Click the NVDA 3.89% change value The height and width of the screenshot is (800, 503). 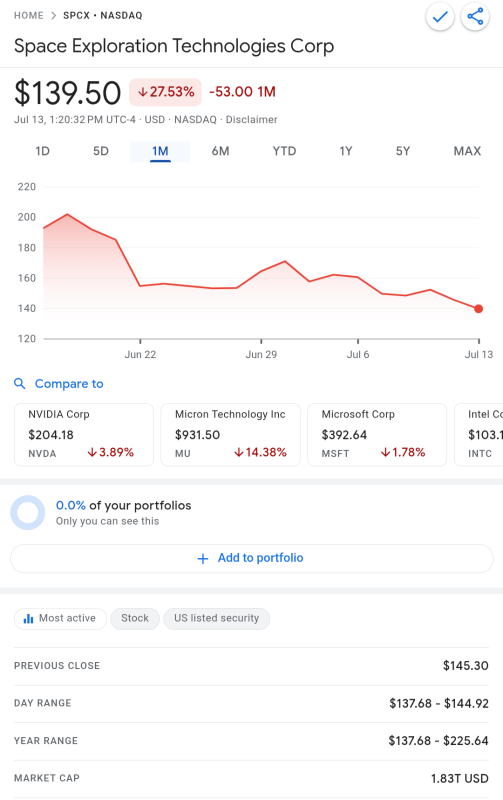tap(110, 453)
